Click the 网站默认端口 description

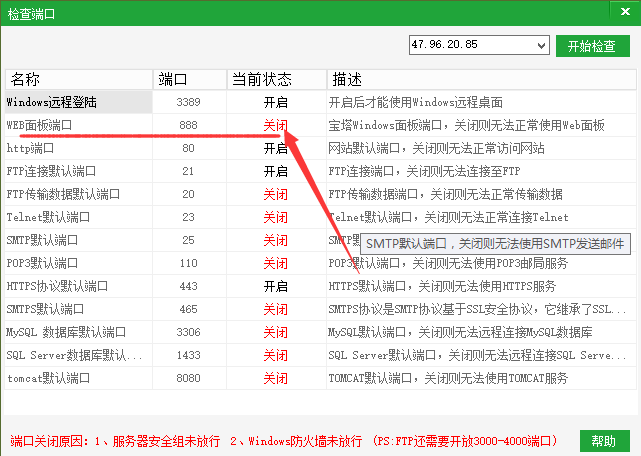coord(436,148)
